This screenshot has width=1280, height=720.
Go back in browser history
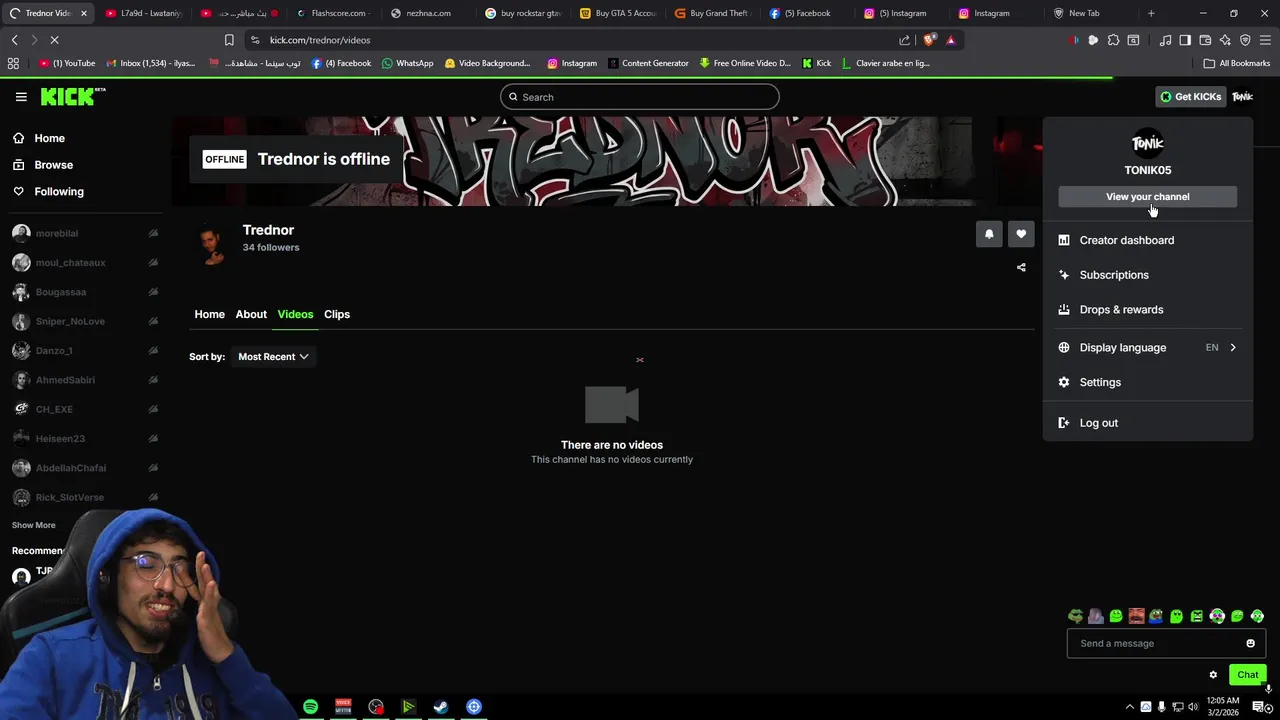click(x=14, y=40)
